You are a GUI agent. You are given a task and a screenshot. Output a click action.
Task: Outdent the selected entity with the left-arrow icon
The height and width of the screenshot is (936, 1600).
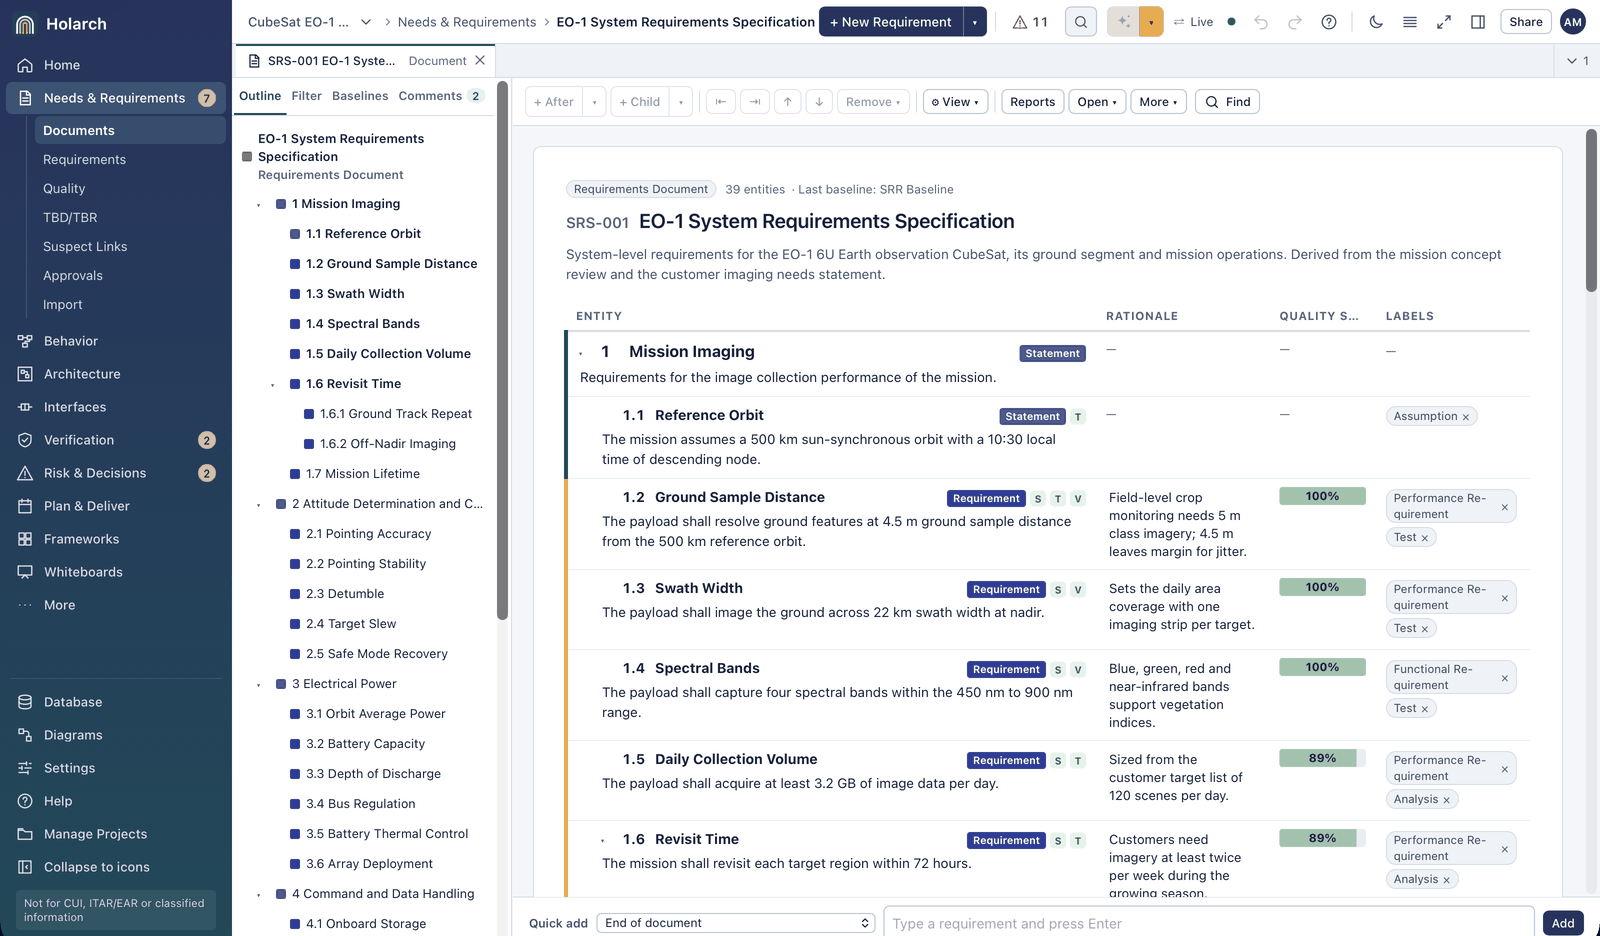720,102
